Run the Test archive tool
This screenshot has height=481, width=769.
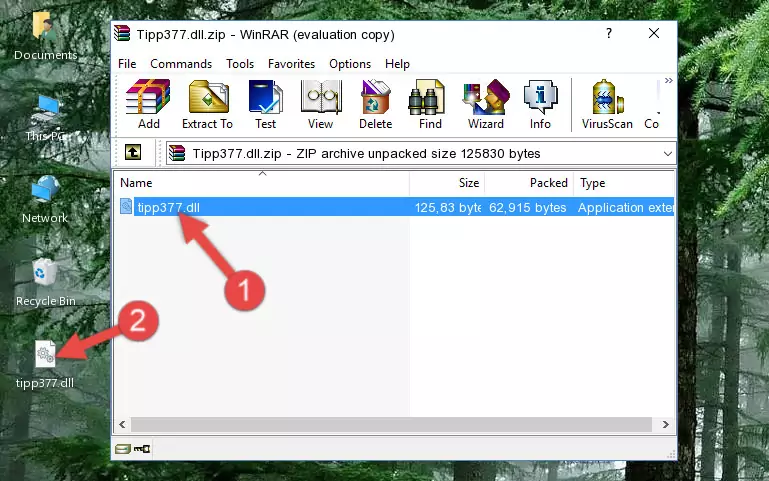(265, 104)
